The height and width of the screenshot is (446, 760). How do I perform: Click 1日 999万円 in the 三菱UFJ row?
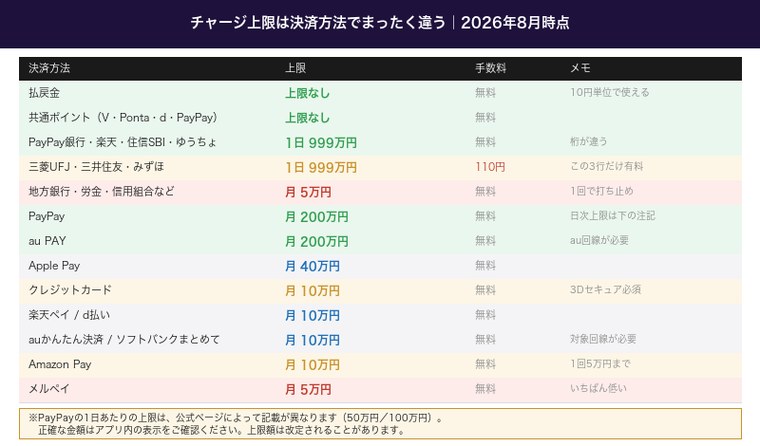tap(321, 167)
